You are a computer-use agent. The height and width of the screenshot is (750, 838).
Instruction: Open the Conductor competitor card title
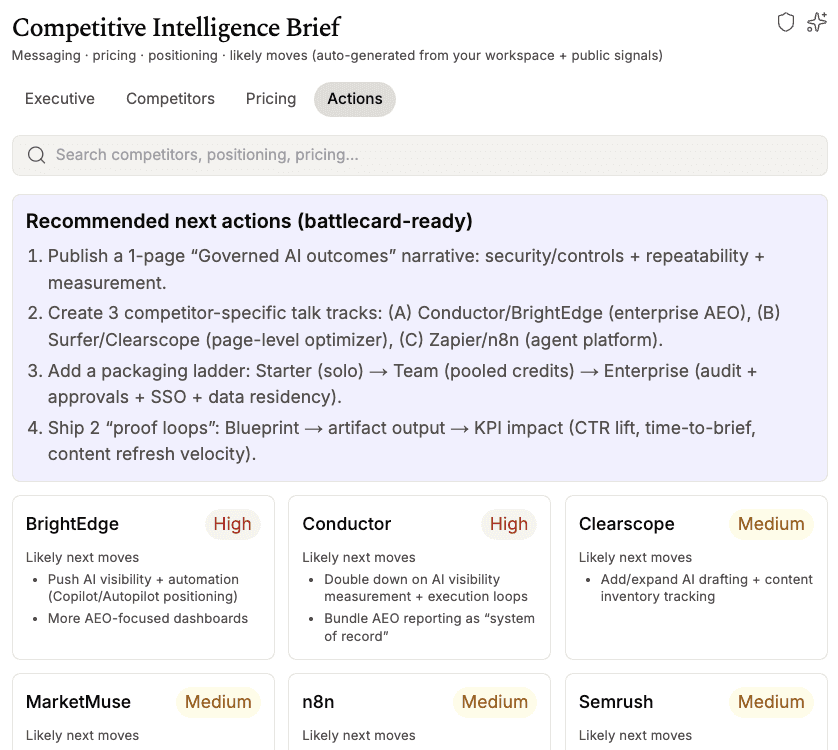[347, 524]
